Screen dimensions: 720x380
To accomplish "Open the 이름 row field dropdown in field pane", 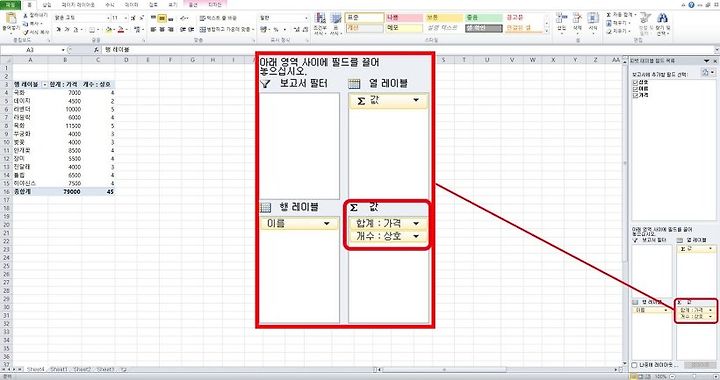I will click(x=665, y=310).
